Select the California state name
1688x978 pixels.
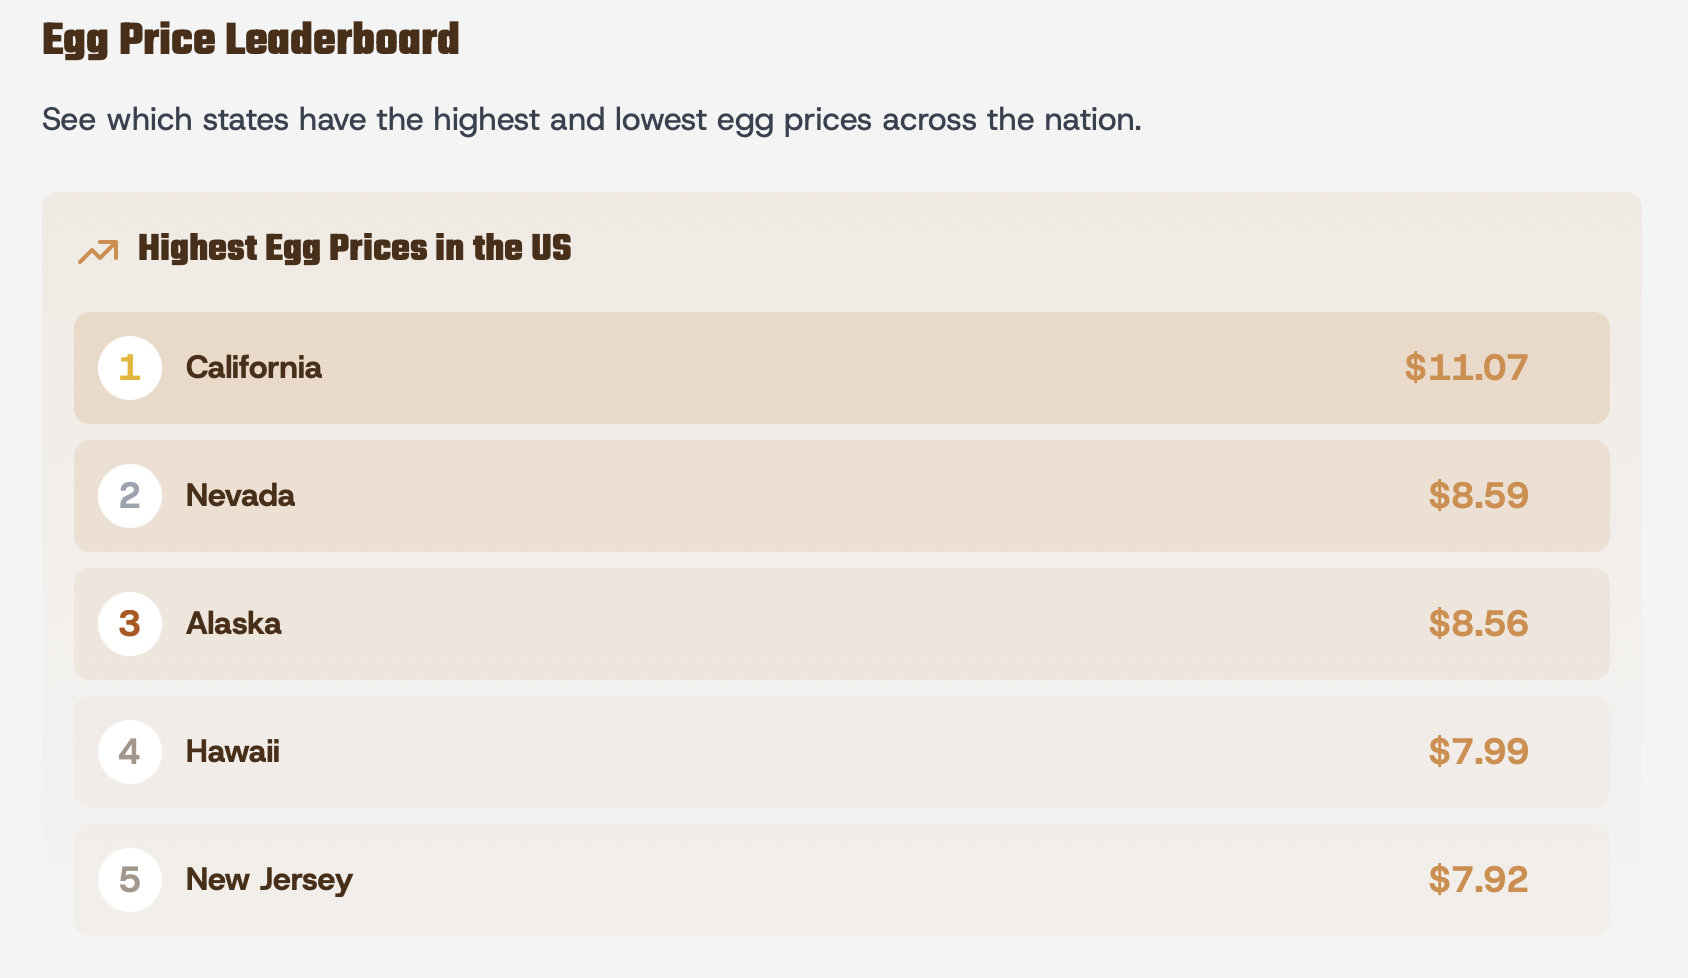254,368
